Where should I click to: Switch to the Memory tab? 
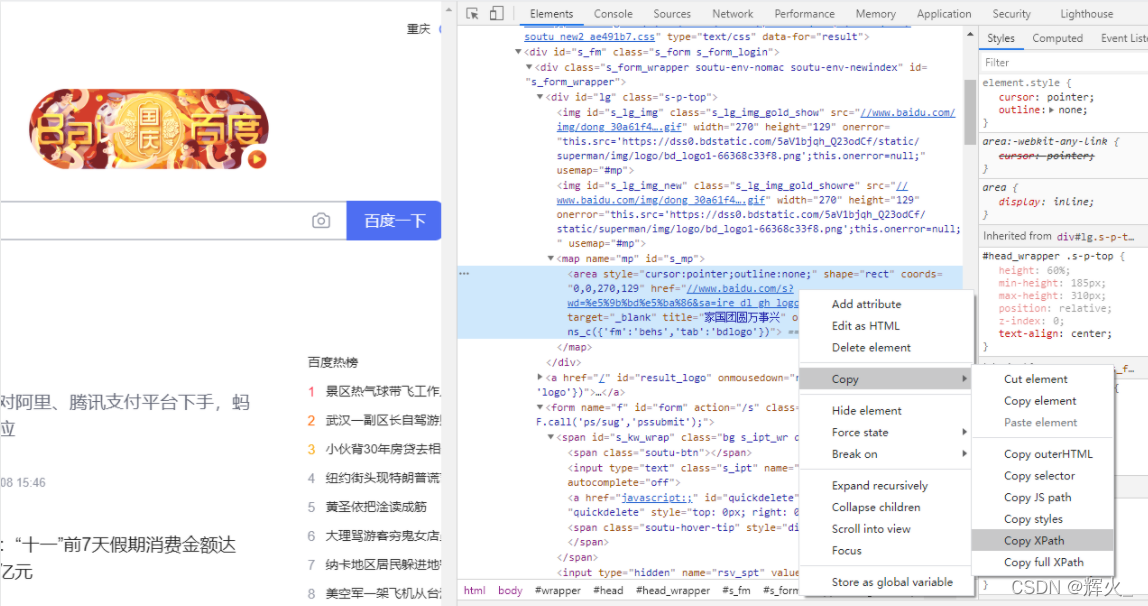pyautogui.click(x=875, y=13)
